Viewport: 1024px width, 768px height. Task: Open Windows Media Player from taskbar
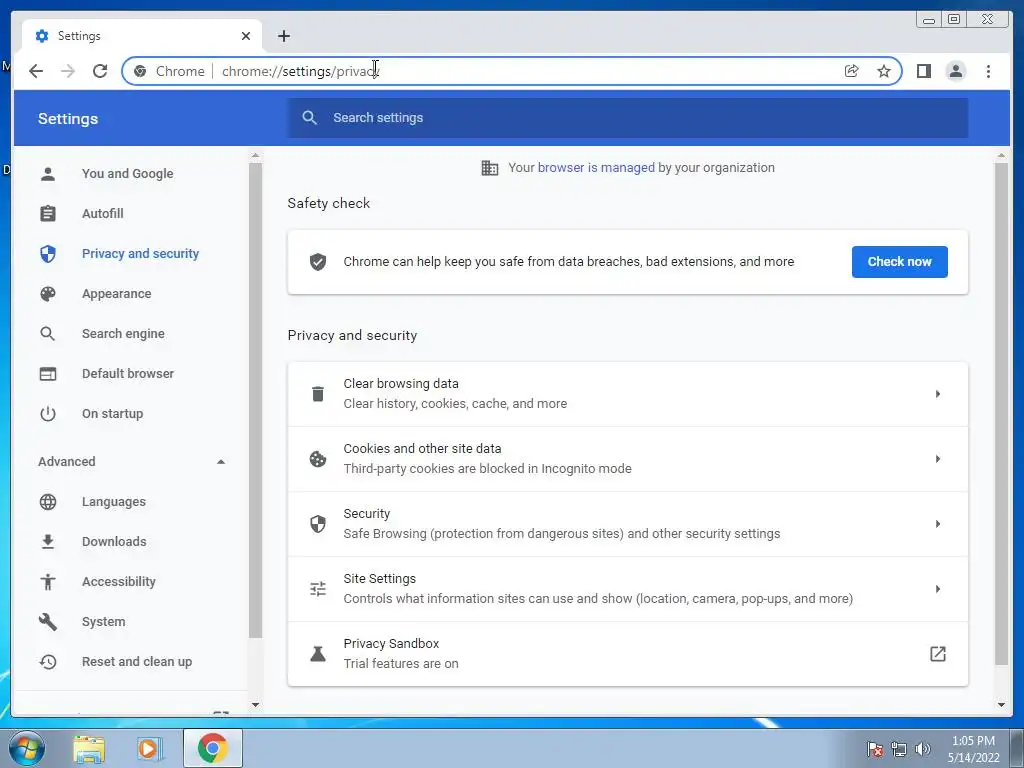pos(149,749)
